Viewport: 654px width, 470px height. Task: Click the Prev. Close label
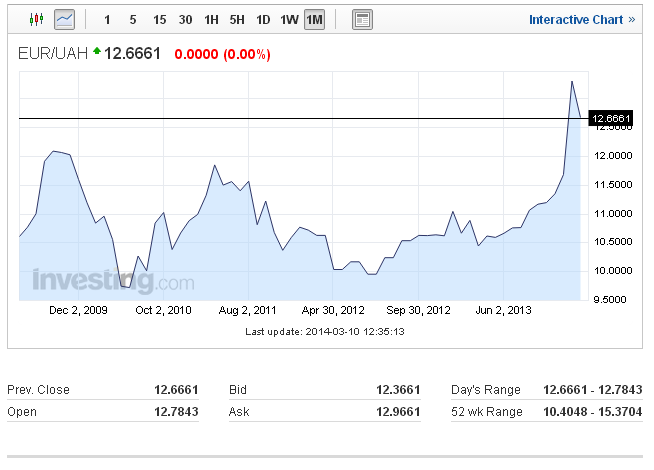(38, 390)
